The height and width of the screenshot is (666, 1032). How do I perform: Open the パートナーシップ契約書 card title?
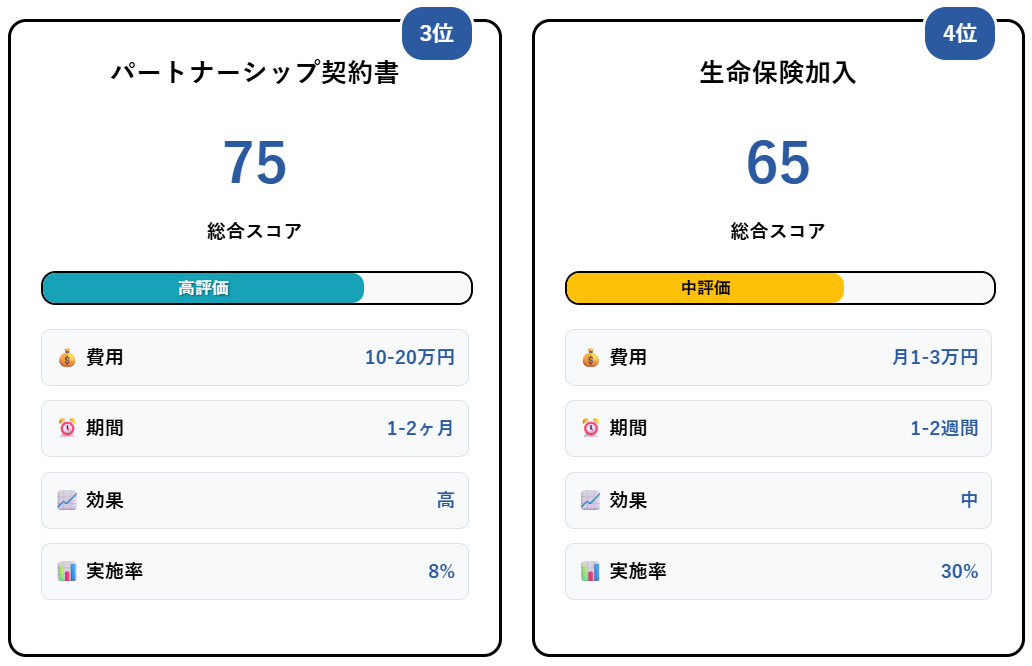tap(255, 72)
